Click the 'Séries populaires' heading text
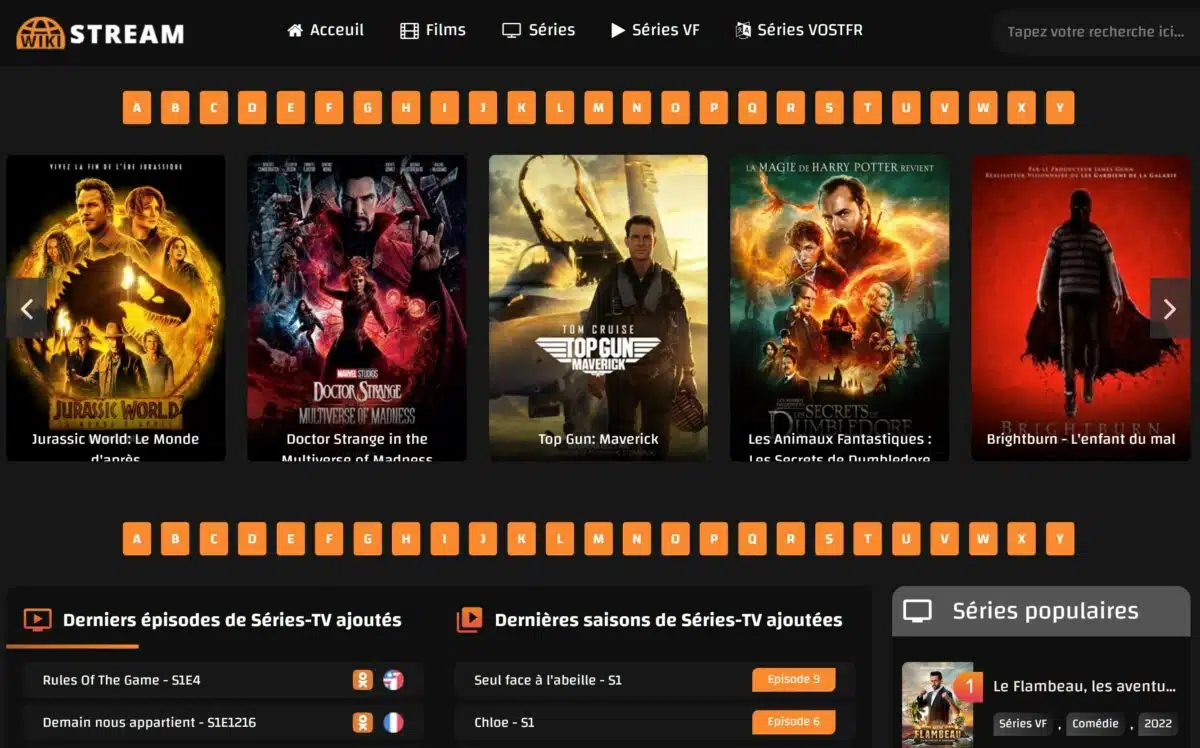The height and width of the screenshot is (748, 1200). (x=1045, y=611)
